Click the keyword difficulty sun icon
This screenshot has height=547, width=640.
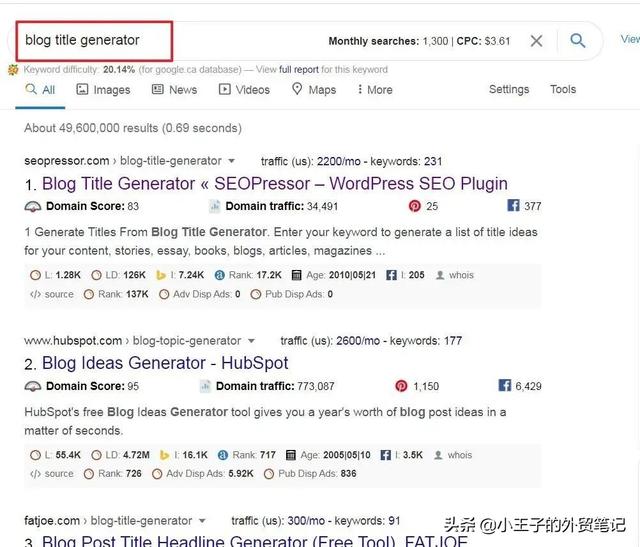[x=13, y=70]
